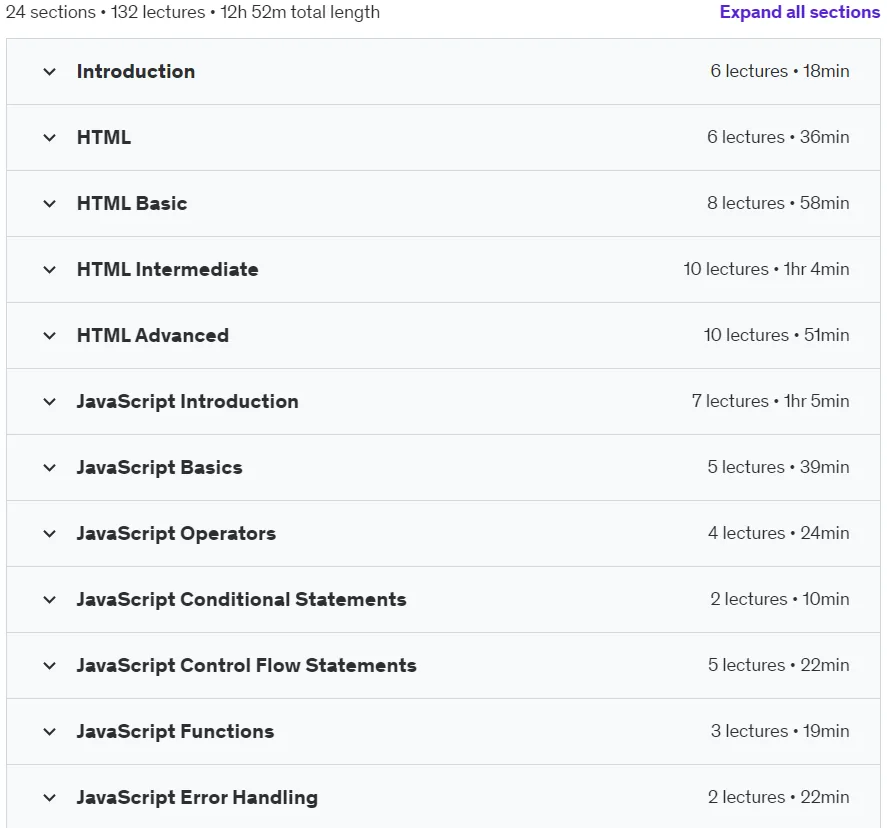The height and width of the screenshot is (828, 887).
Task: Select the JavaScript Operators section title
Action: tap(176, 533)
